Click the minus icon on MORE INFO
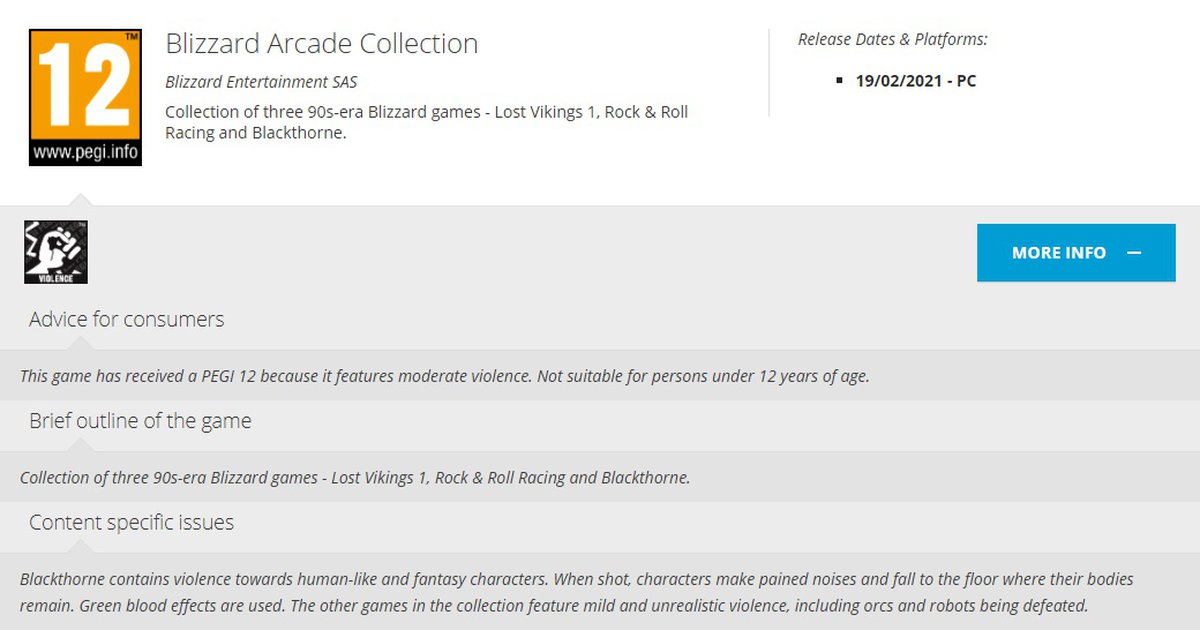Viewport: 1200px width, 630px height. coord(1134,253)
